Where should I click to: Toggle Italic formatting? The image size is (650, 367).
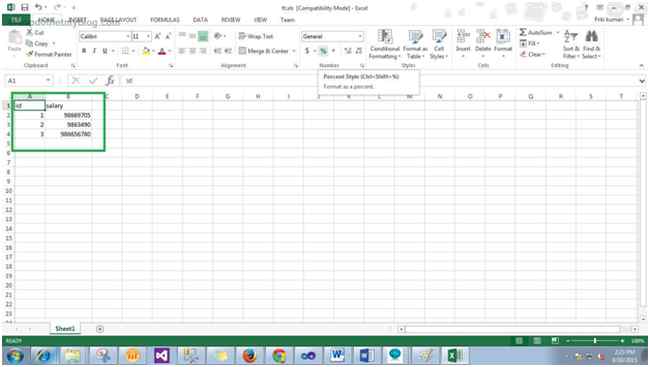pyautogui.click(x=95, y=51)
